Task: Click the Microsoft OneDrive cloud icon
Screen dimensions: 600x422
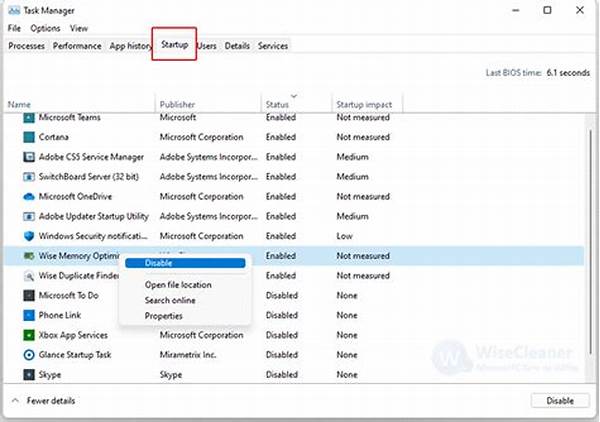Action: pos(29,197)
